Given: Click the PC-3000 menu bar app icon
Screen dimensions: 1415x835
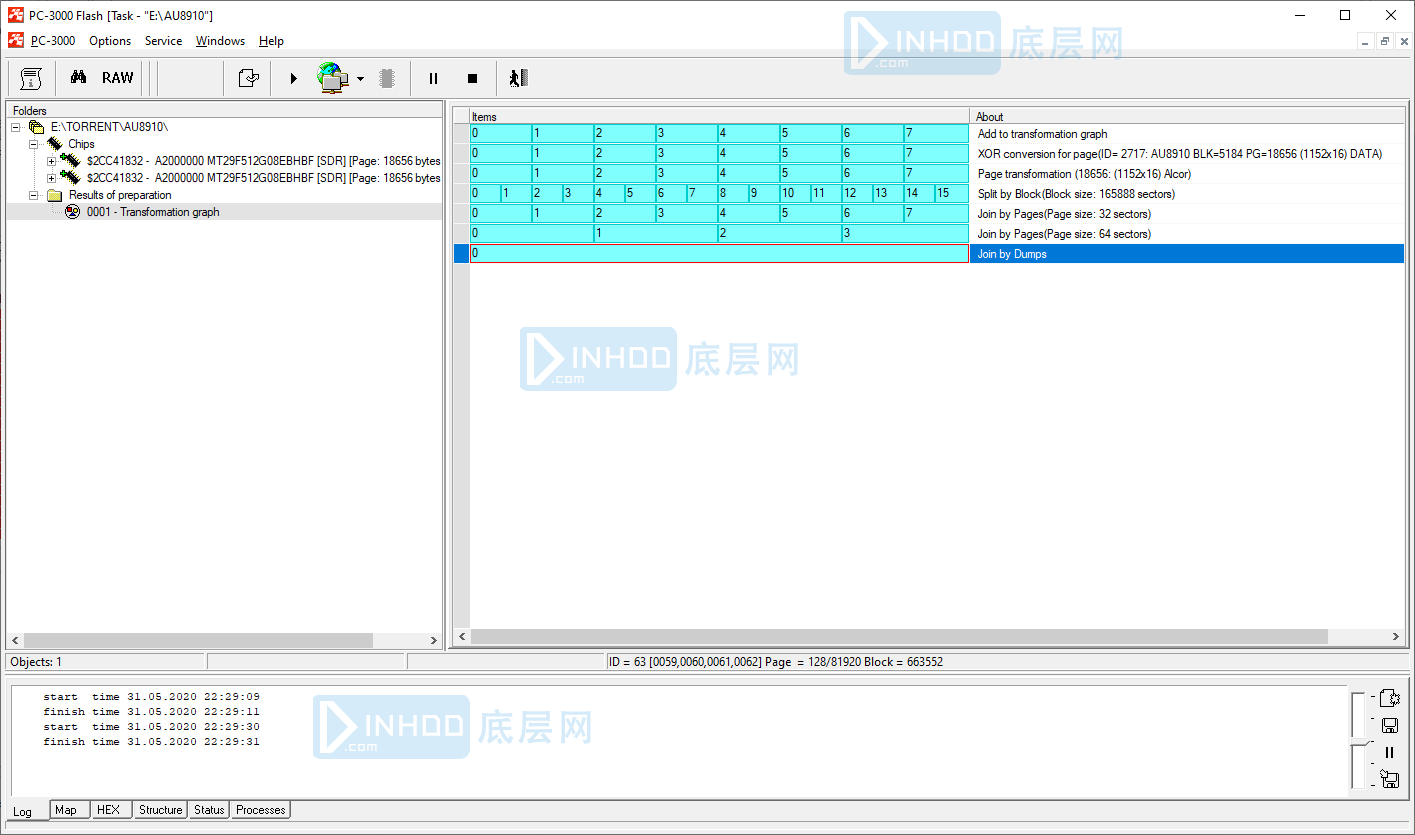Looking at the screenshot, I should tap(16, 40).
